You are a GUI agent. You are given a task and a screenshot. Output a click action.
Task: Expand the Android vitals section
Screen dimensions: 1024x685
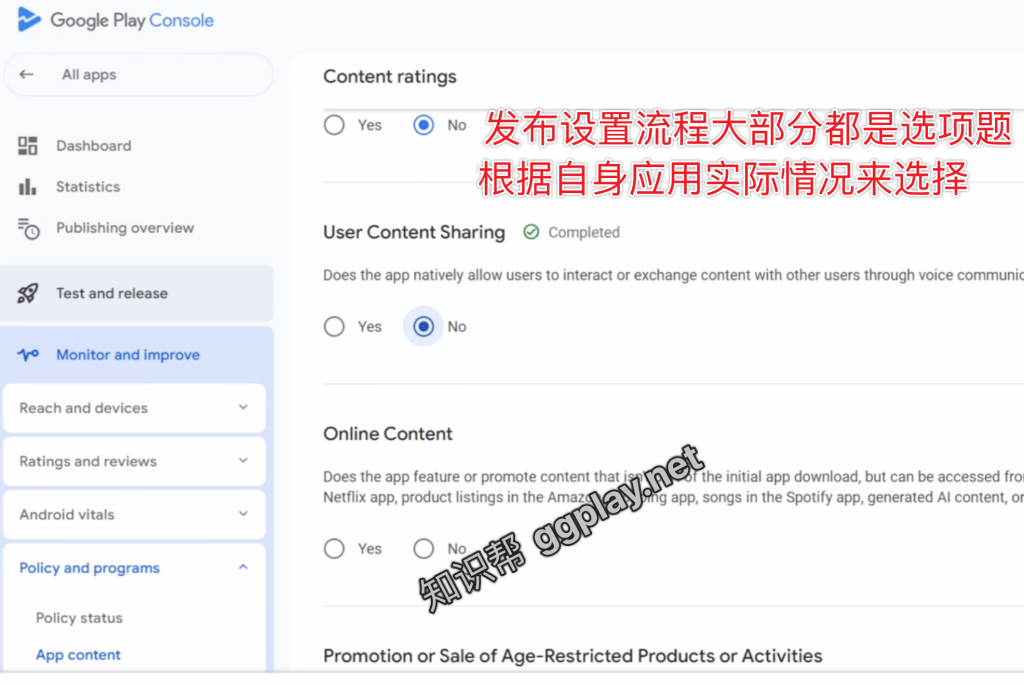(x=135, y=515)
